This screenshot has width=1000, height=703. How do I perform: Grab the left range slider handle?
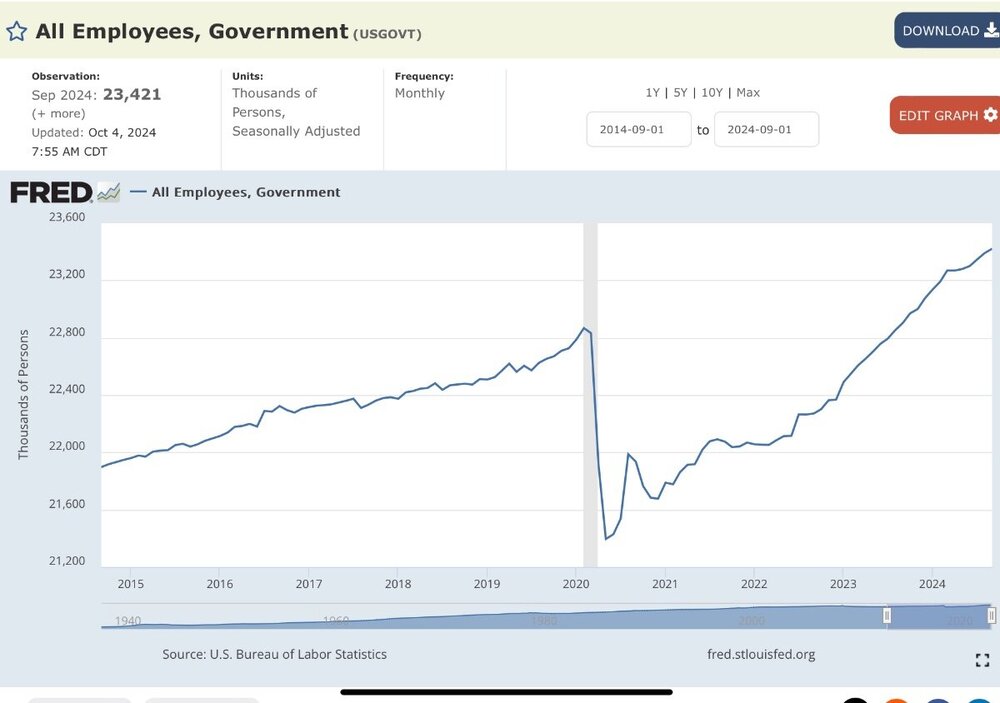886,615
